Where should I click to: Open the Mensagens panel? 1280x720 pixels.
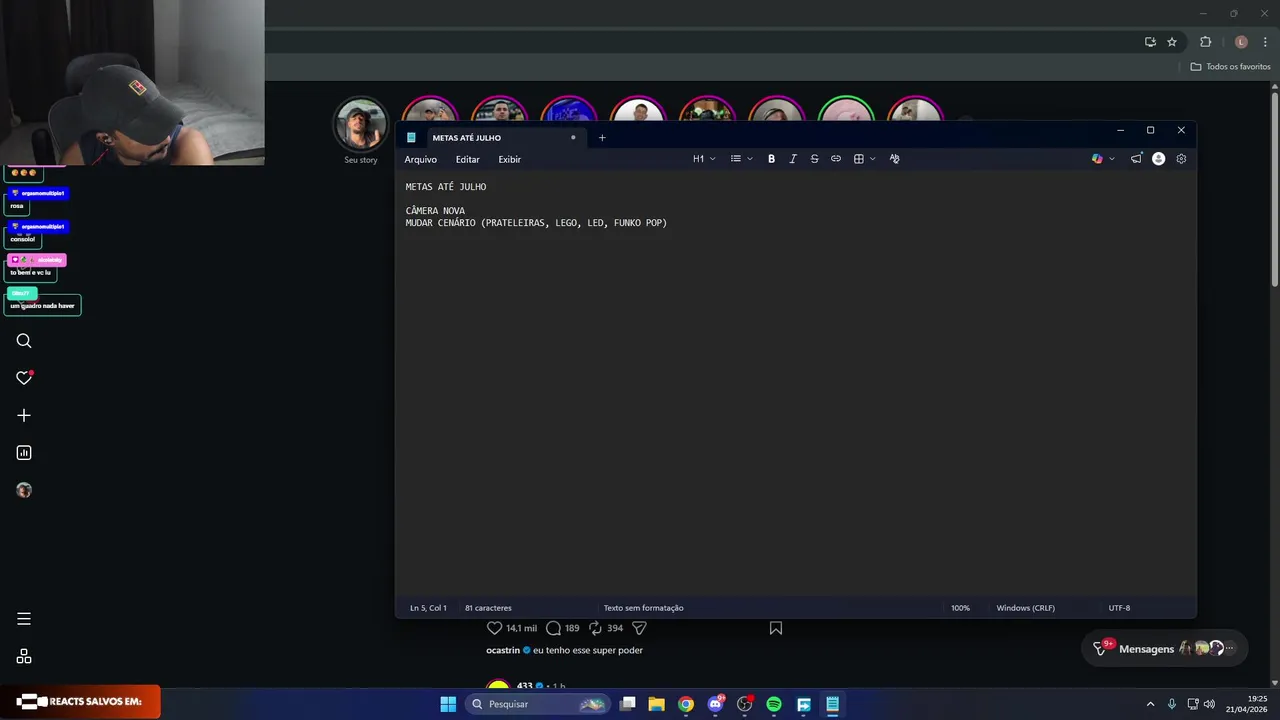tap(1164, 648)
